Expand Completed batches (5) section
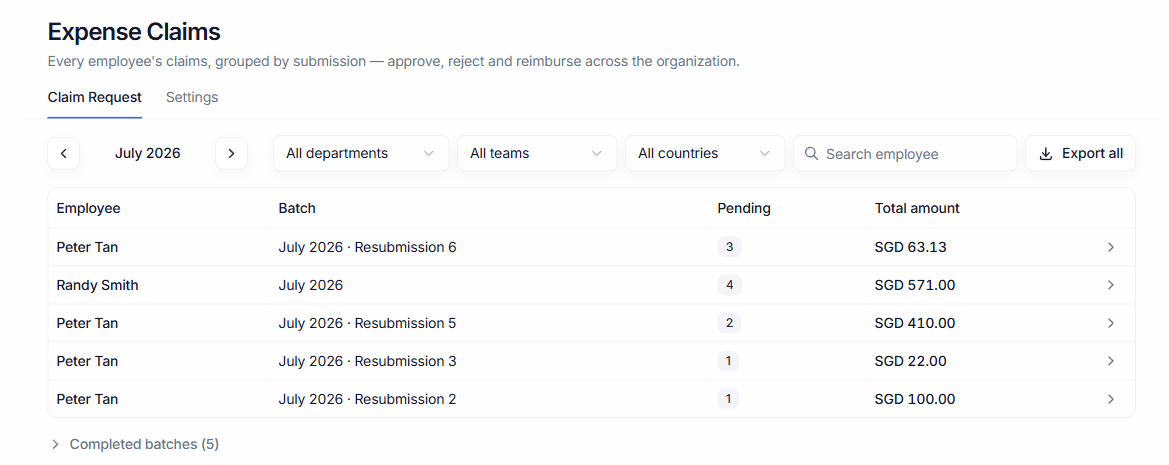The width and height of the screenshot is (1169, 465). (x=134, y=444)
